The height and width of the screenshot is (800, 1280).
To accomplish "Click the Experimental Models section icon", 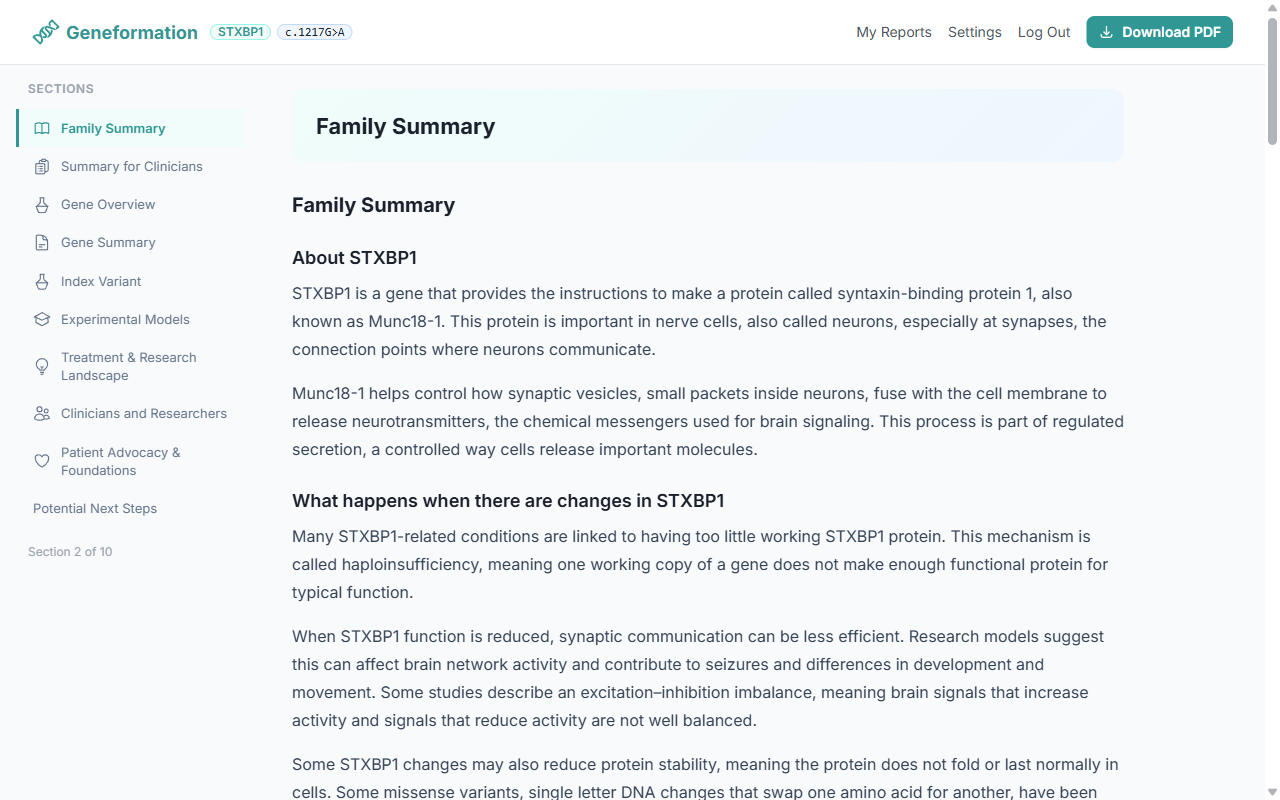I will click(x=42, y=319).
